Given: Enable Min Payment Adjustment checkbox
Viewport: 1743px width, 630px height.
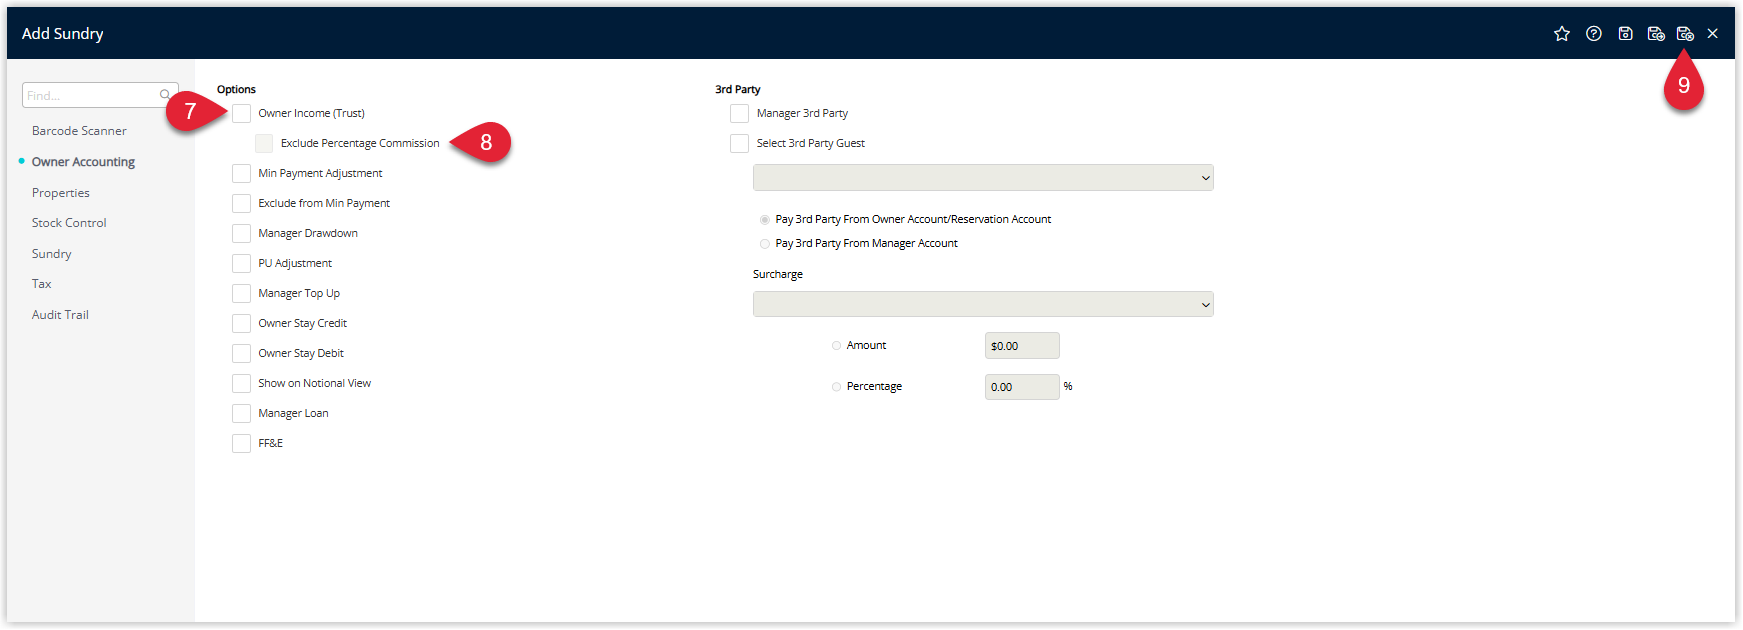Looking at the screenshot, I should pyautogui.click(x=242, y=173).
